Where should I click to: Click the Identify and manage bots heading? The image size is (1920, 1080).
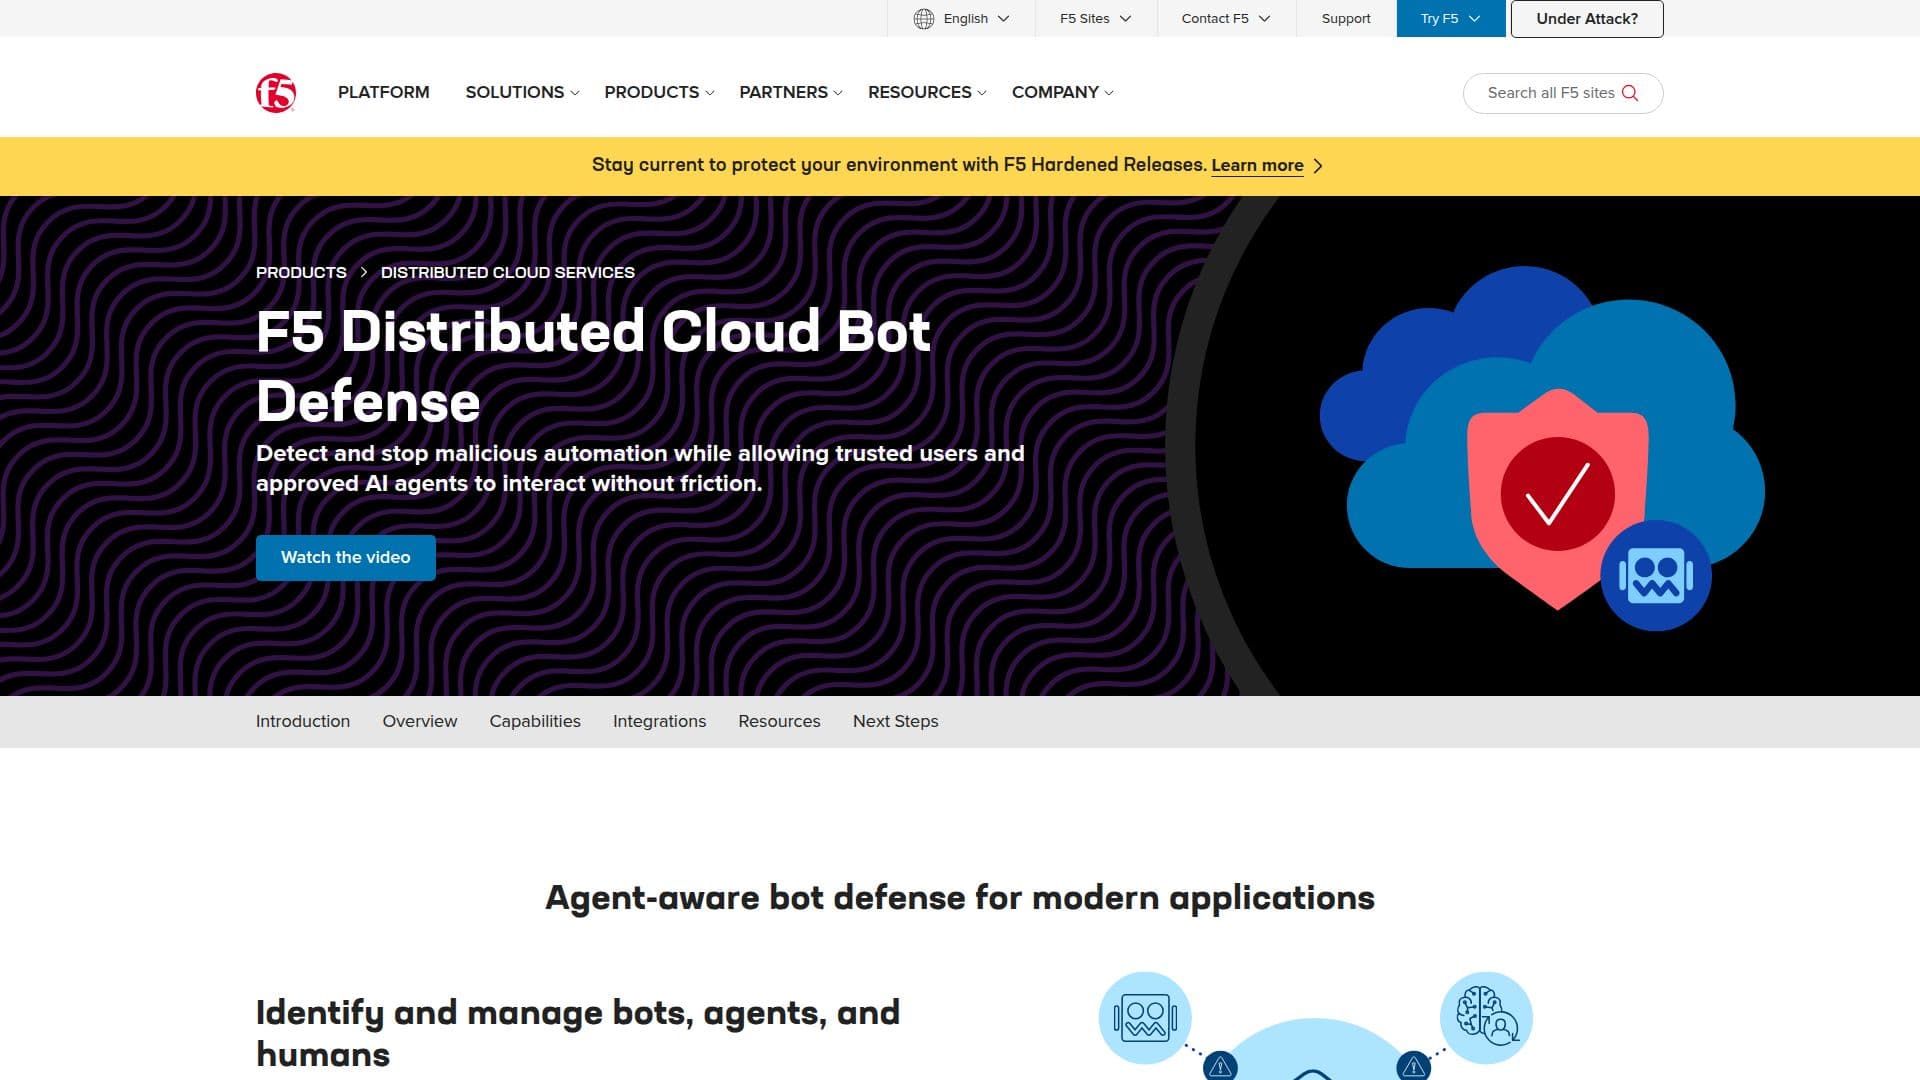coord(578,1033)
